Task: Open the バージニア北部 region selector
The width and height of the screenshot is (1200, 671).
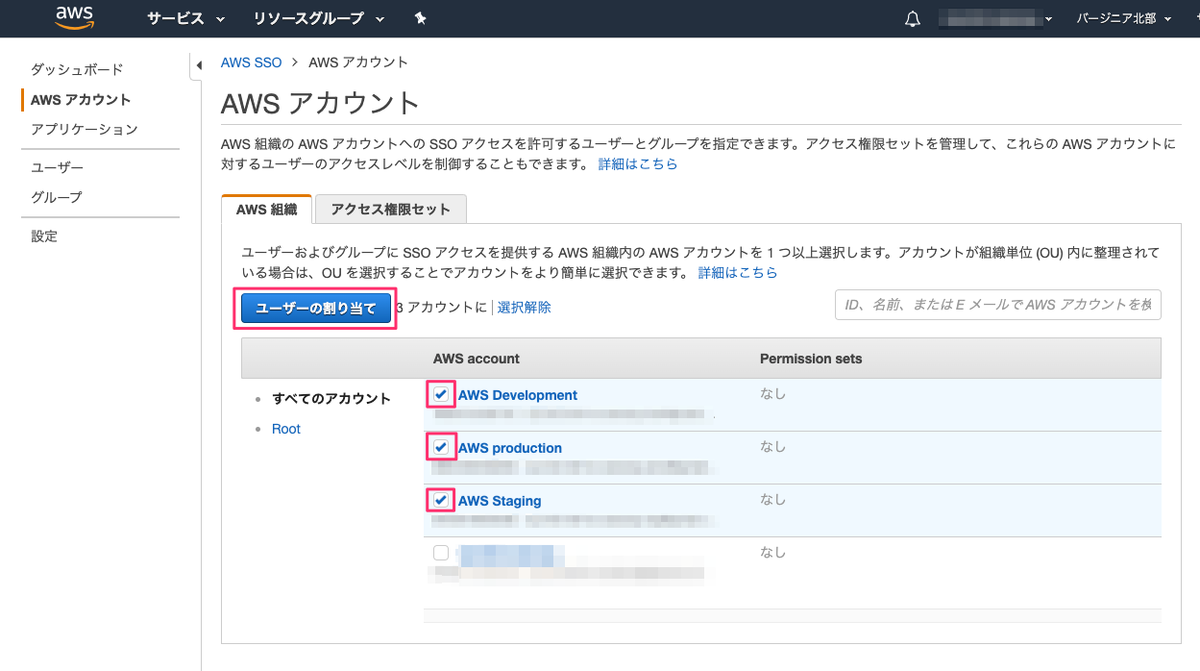Action: (x=1123, y=19)
